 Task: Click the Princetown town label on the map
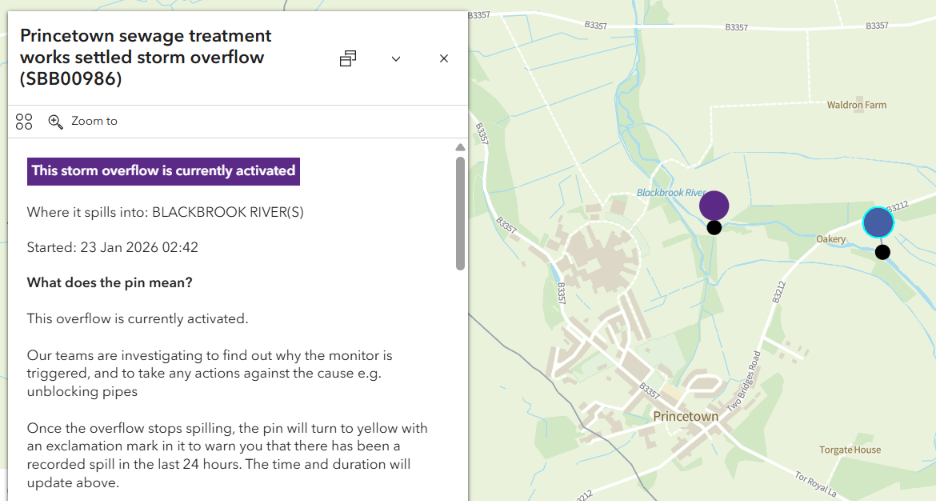(685, 416)
